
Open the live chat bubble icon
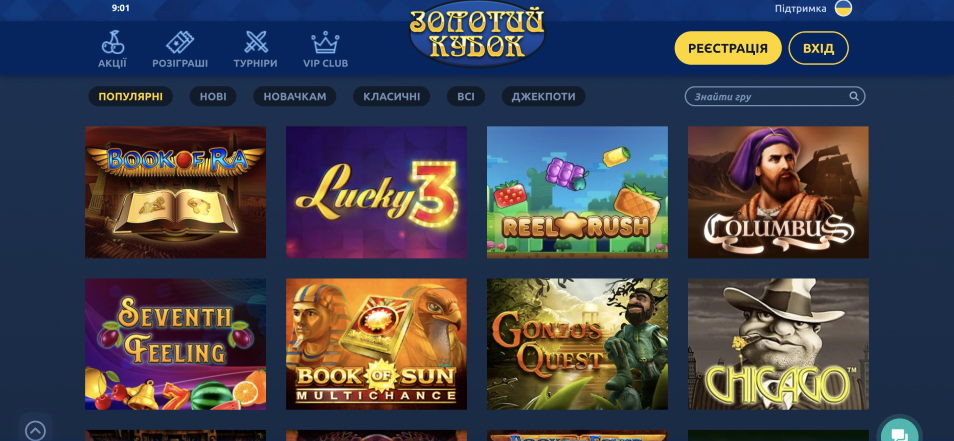[899, 433]
